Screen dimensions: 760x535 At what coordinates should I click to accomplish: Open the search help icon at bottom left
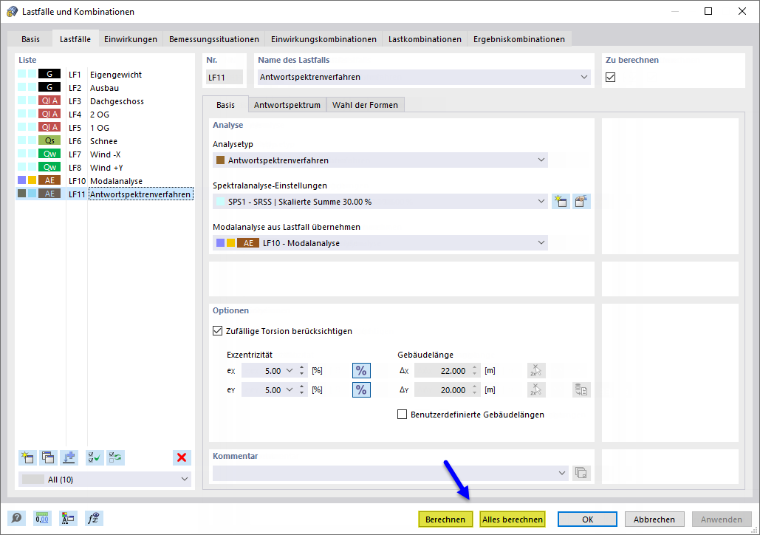(16, 519)
